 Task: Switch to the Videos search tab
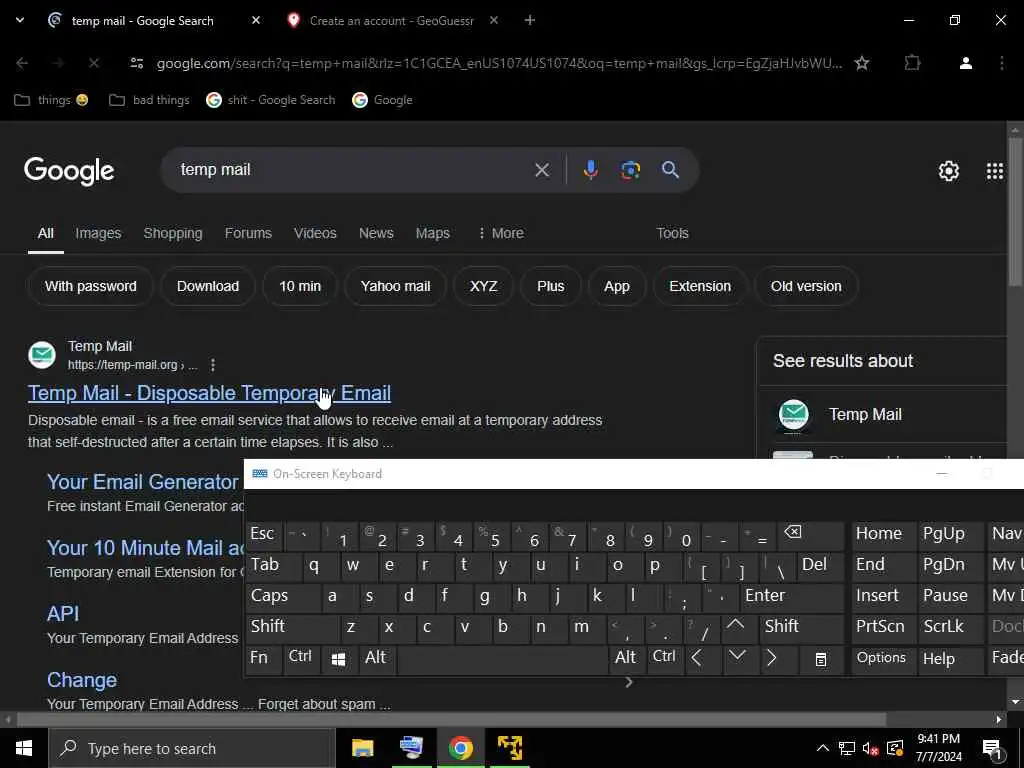[x=315, y=233]
